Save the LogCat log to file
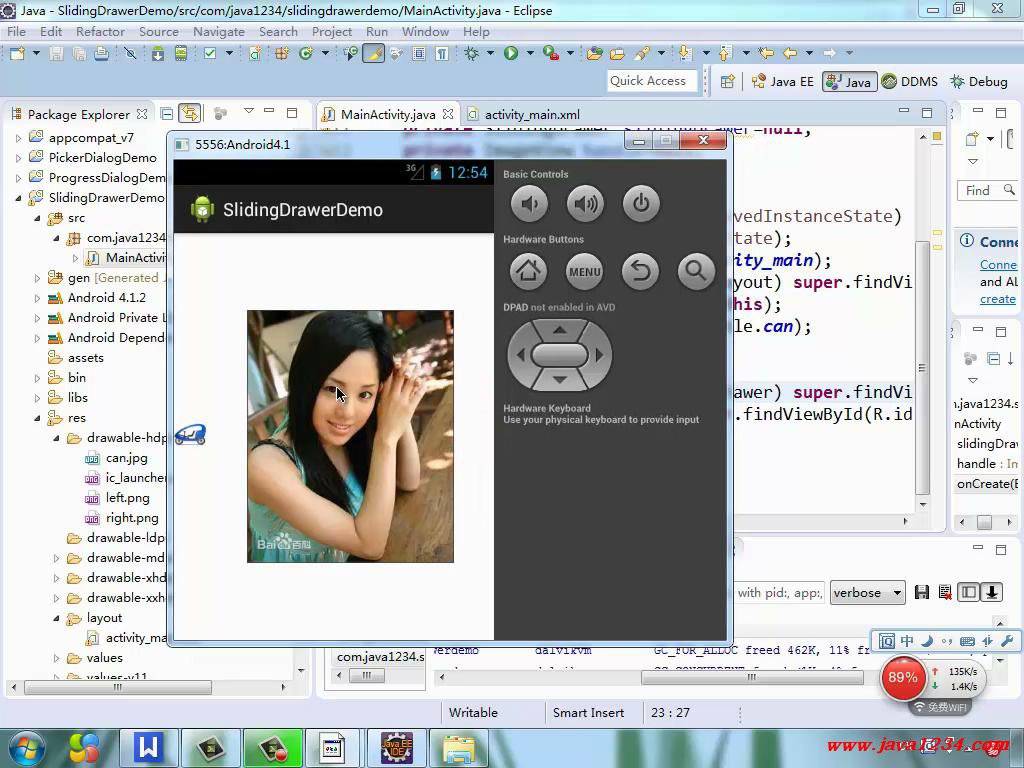 (921, 592)
